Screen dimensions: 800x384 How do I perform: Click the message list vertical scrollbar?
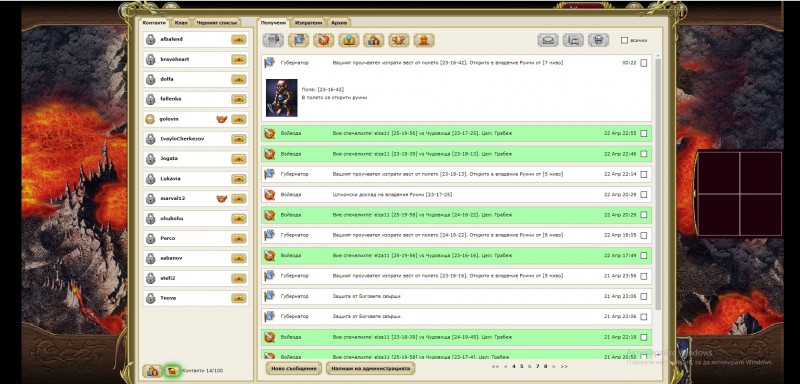(x=657, y=184)
